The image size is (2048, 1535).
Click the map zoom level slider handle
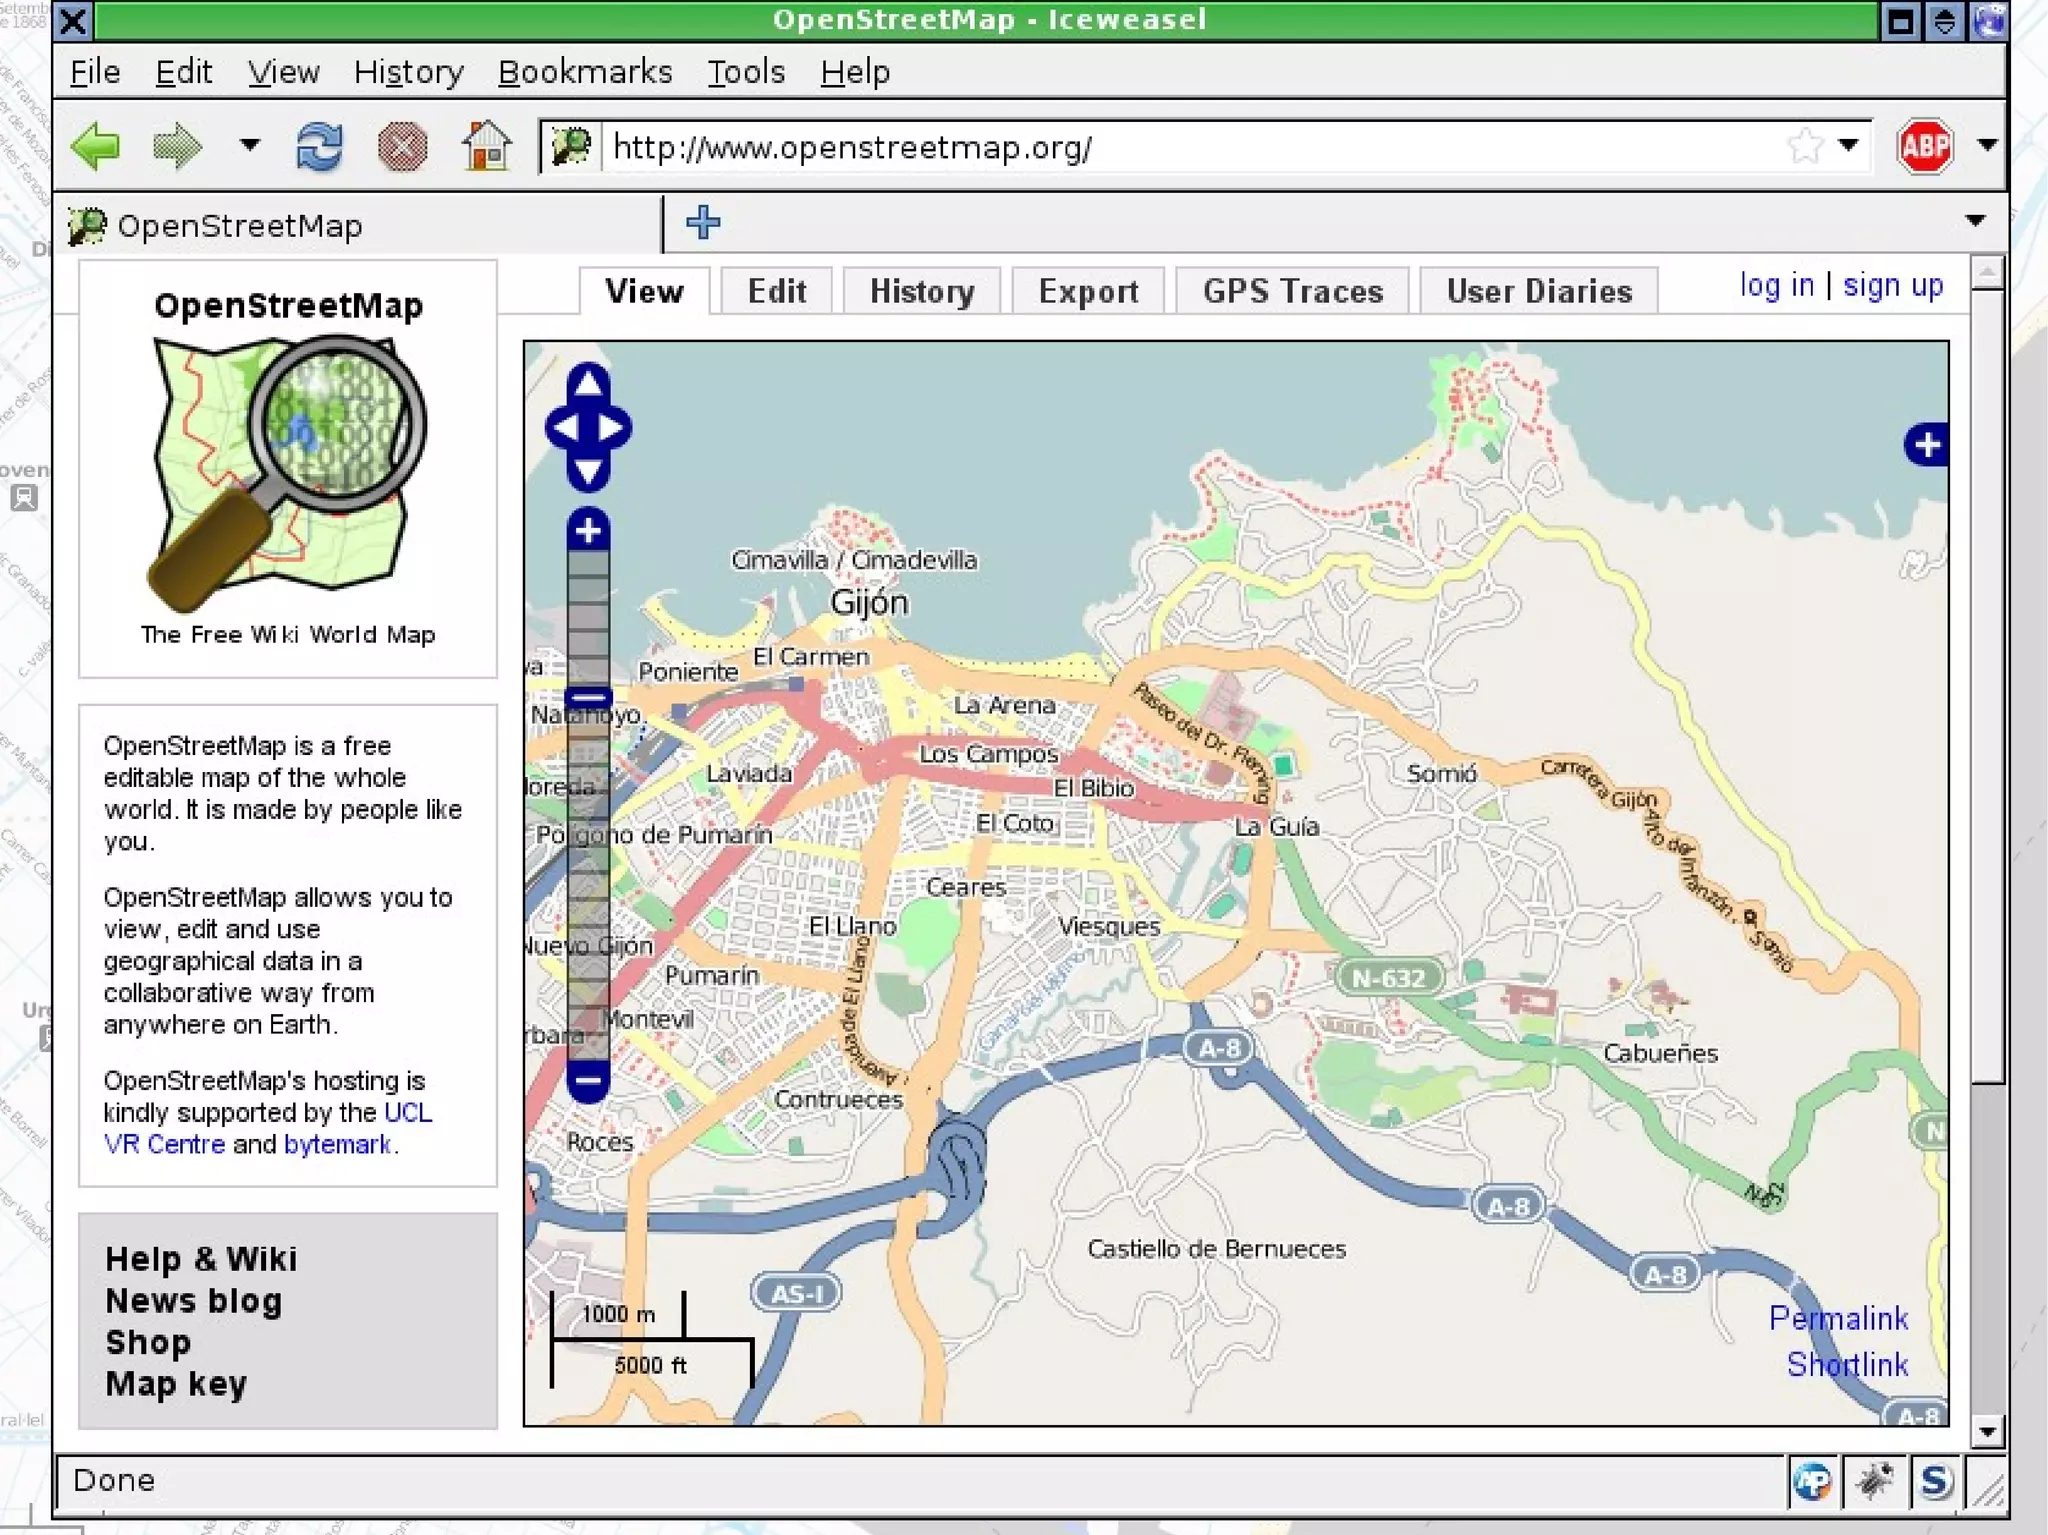[x=588, y=697]
